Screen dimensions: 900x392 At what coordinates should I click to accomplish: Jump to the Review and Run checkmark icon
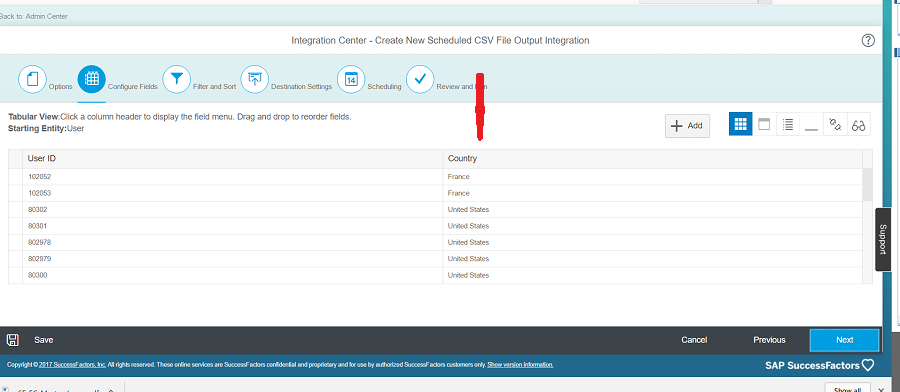pos(420,79)
